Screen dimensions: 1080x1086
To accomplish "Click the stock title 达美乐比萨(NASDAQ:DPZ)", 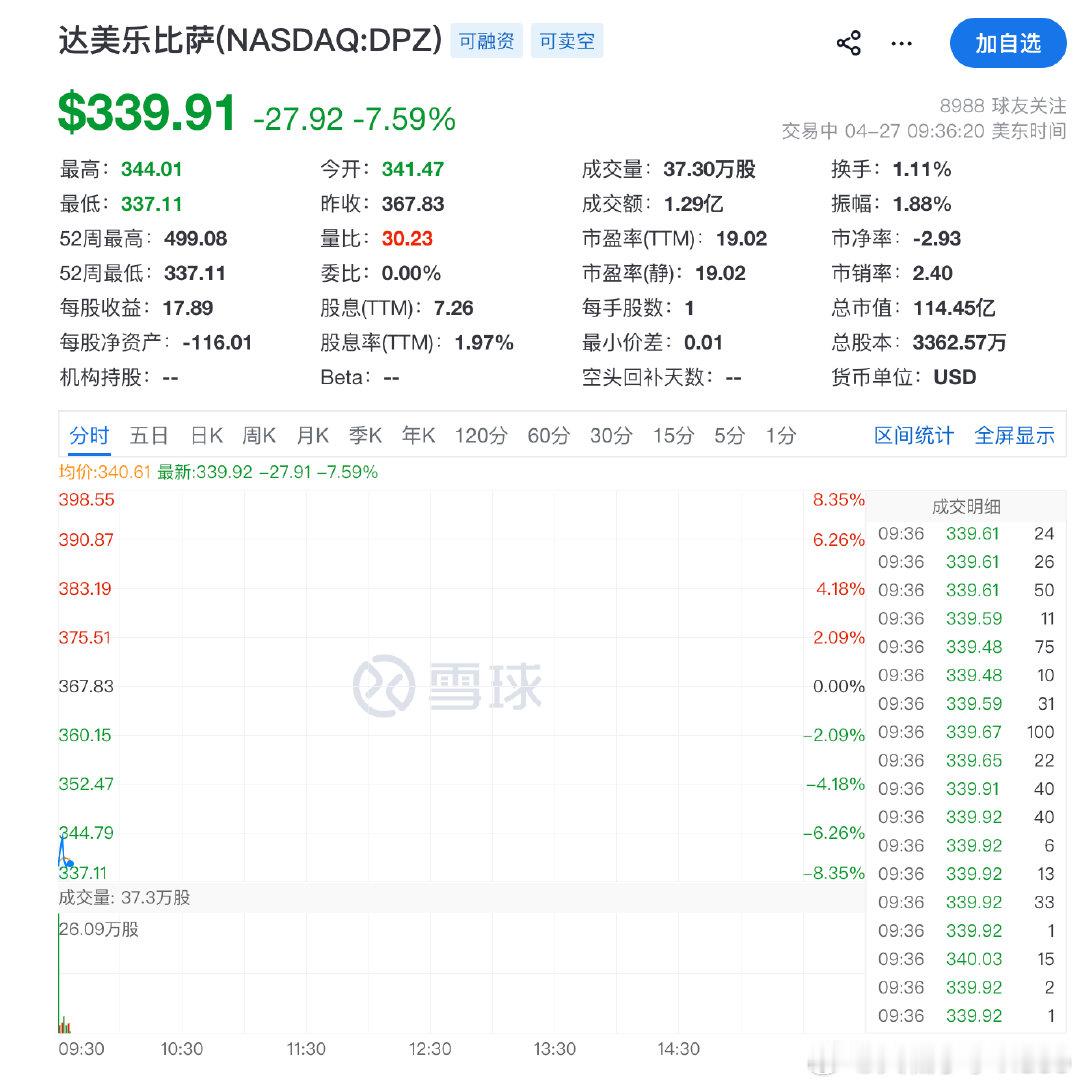I will click(x=250, y=40).
